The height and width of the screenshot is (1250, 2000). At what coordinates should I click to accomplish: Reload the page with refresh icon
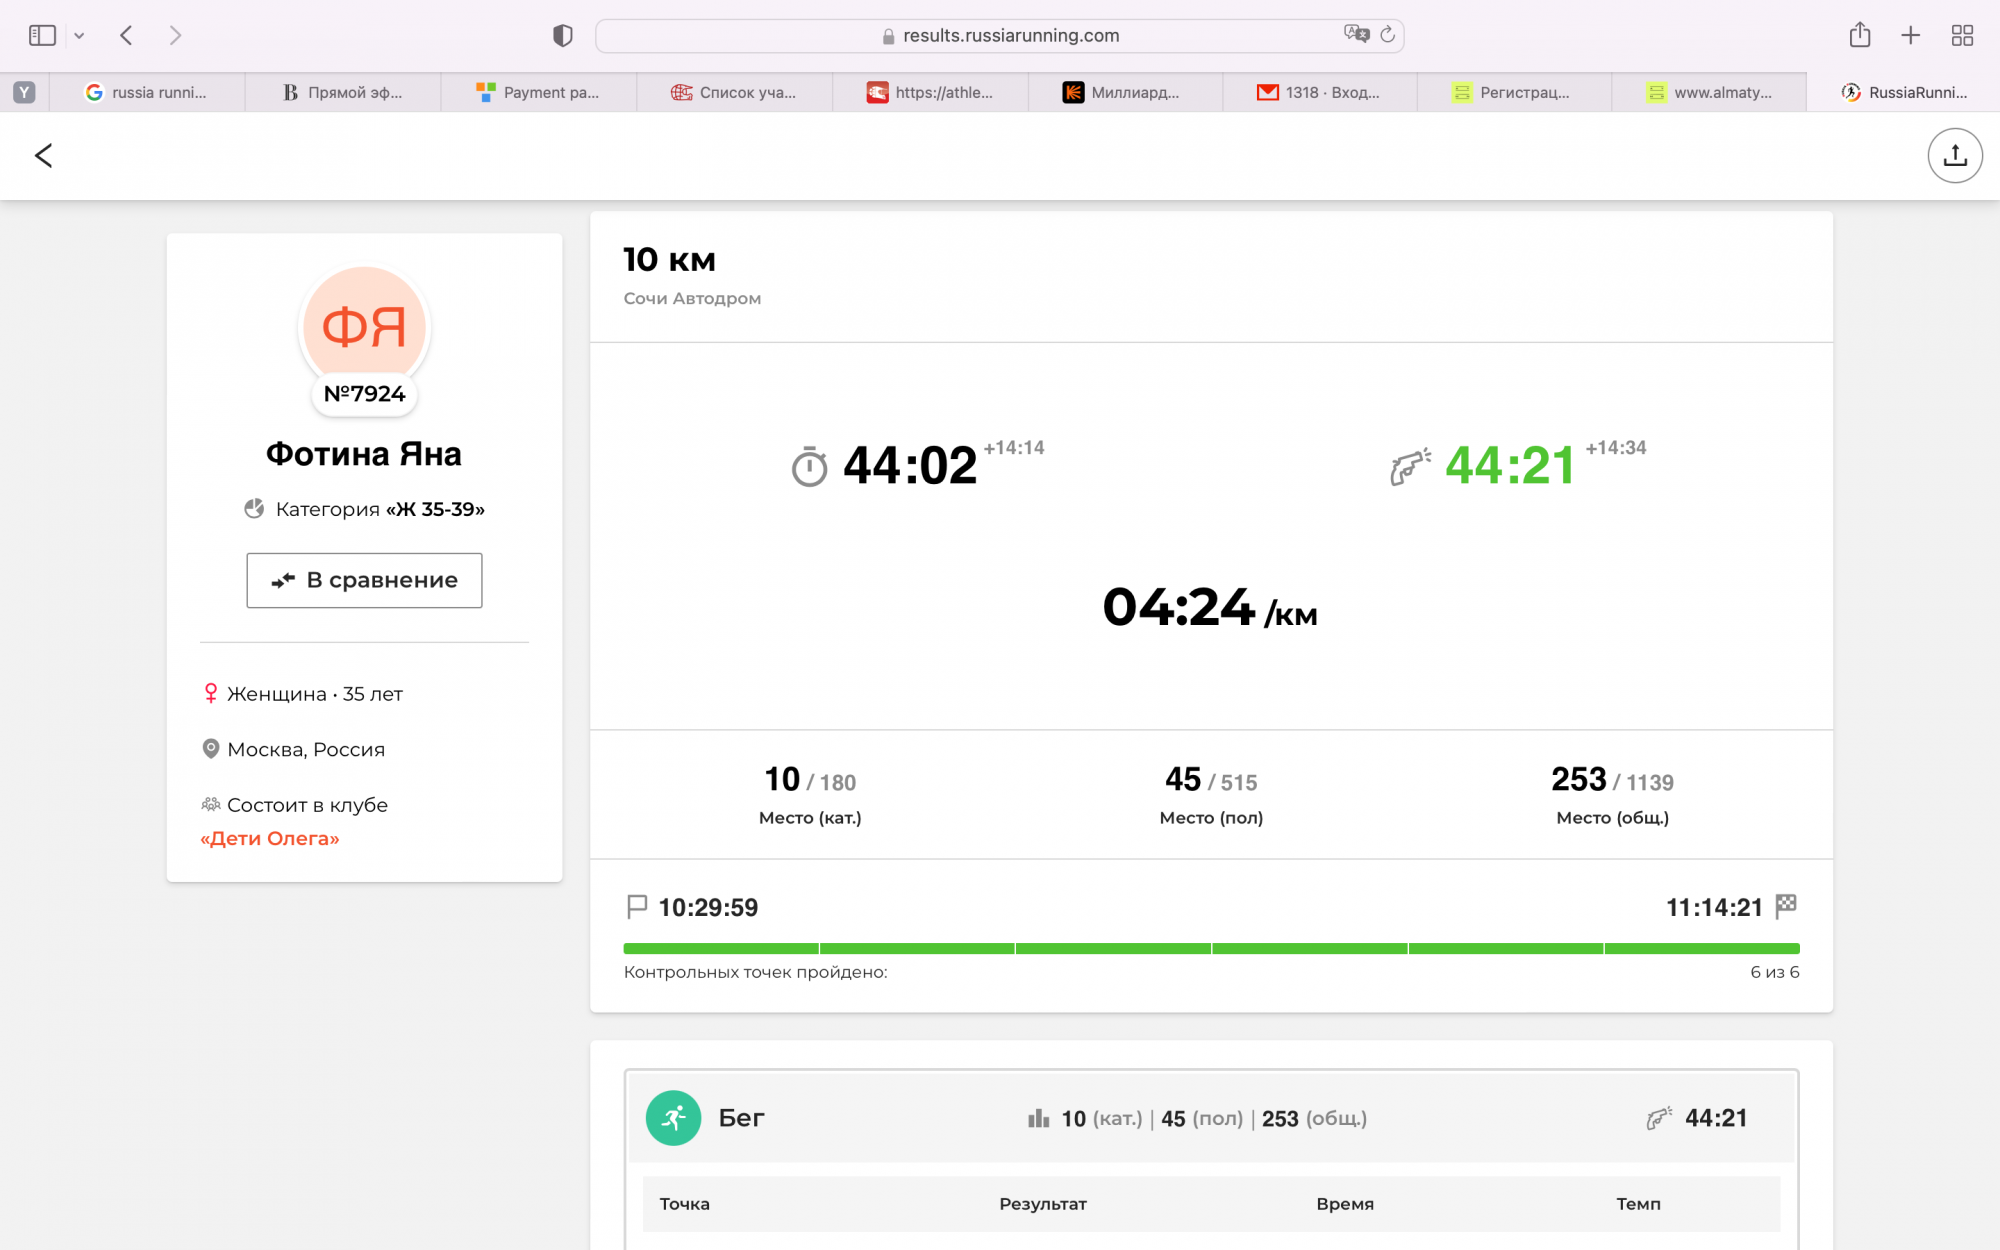point(1387,35)
